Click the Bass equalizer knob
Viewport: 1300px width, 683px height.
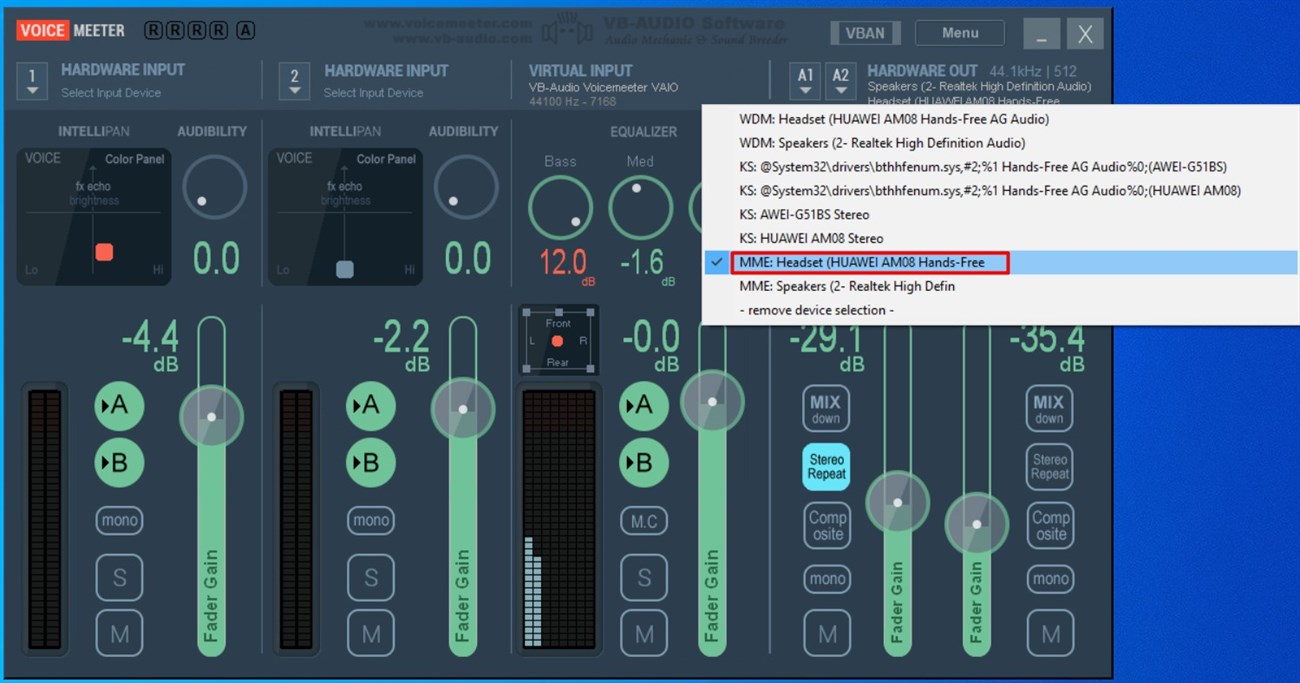click(560, 208)
